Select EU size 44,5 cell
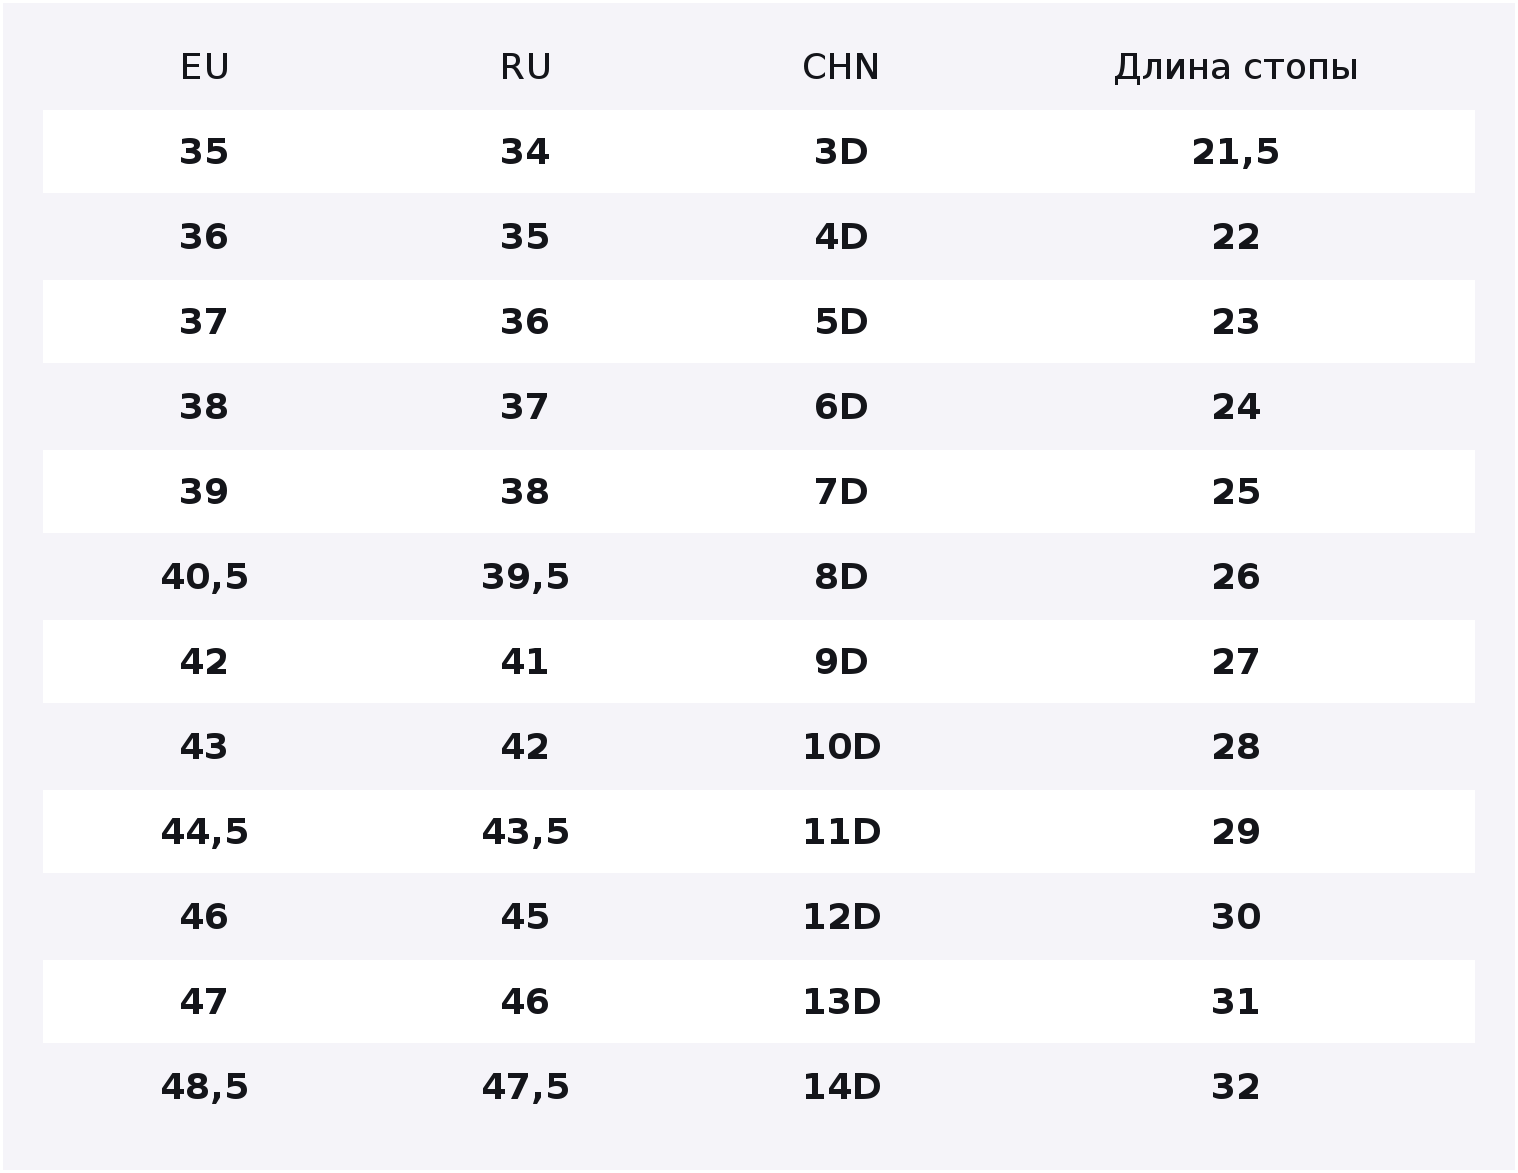 click(x=204, y=832)
